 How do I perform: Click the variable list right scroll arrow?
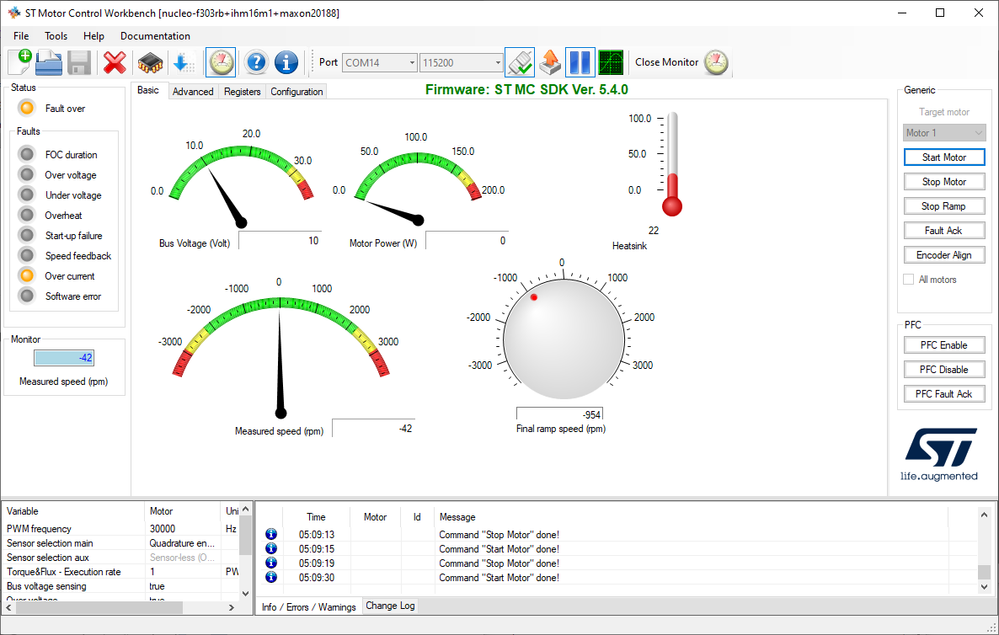pos(231,608)
